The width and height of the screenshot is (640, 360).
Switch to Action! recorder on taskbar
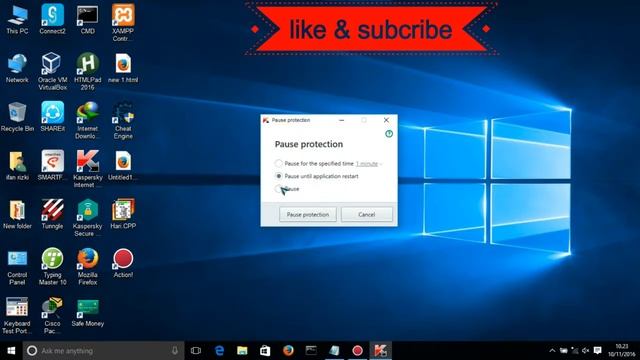[358, 351]
